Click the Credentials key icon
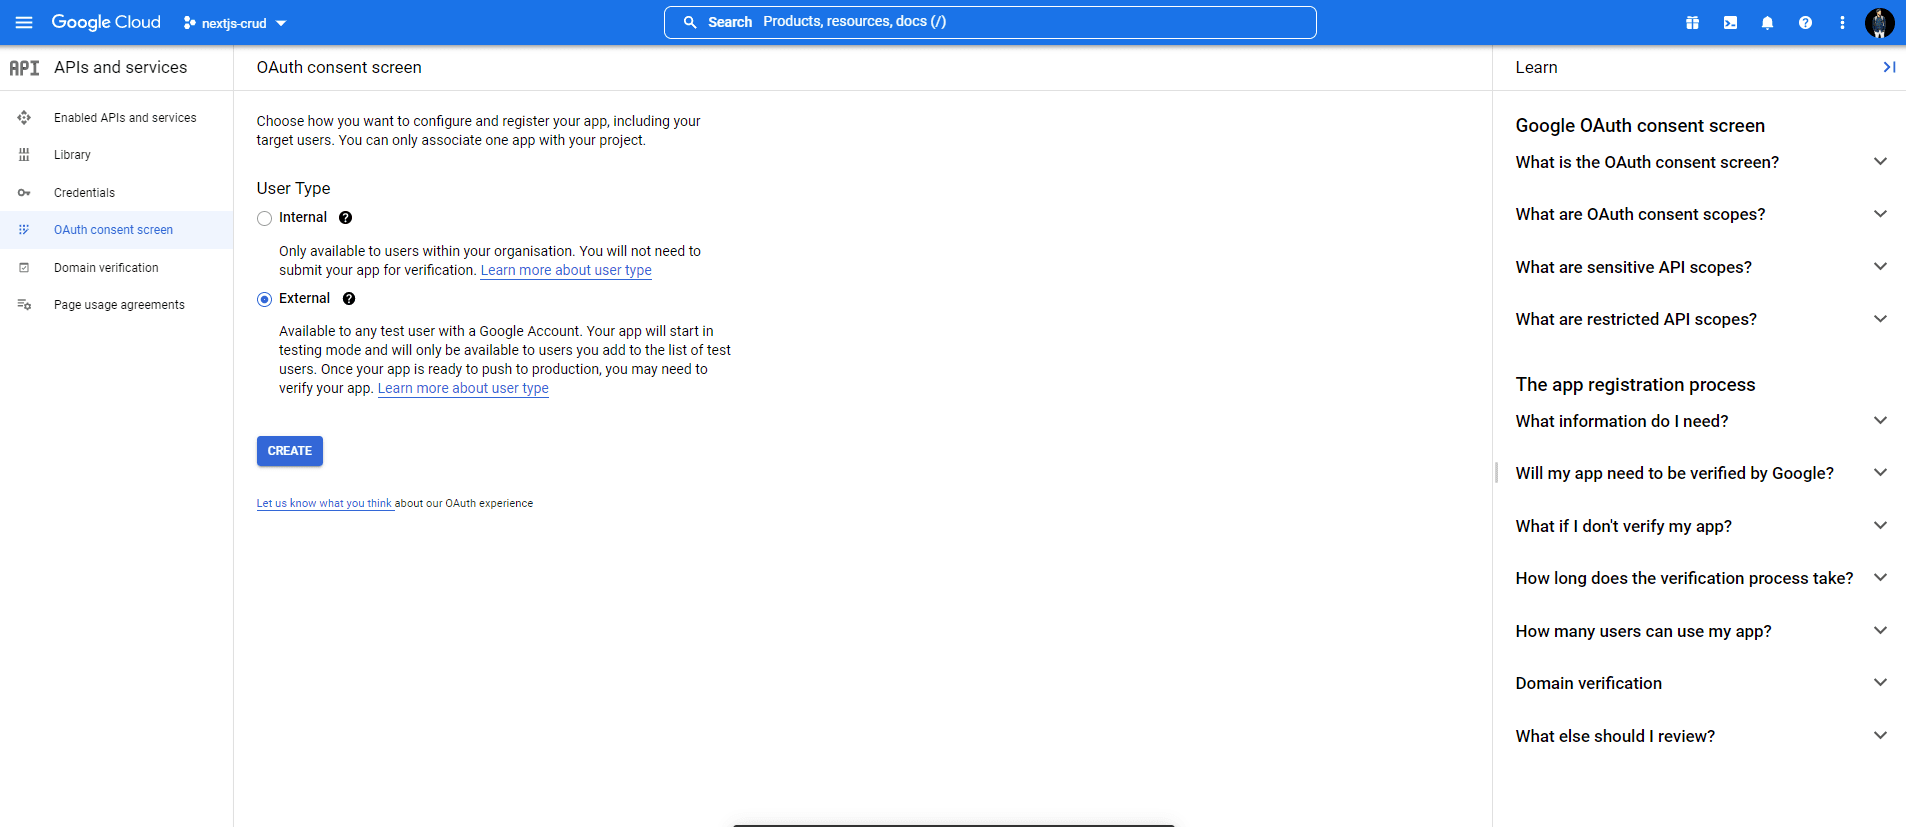This screenshot has height=827, width=1906. (x=24, y=193)
